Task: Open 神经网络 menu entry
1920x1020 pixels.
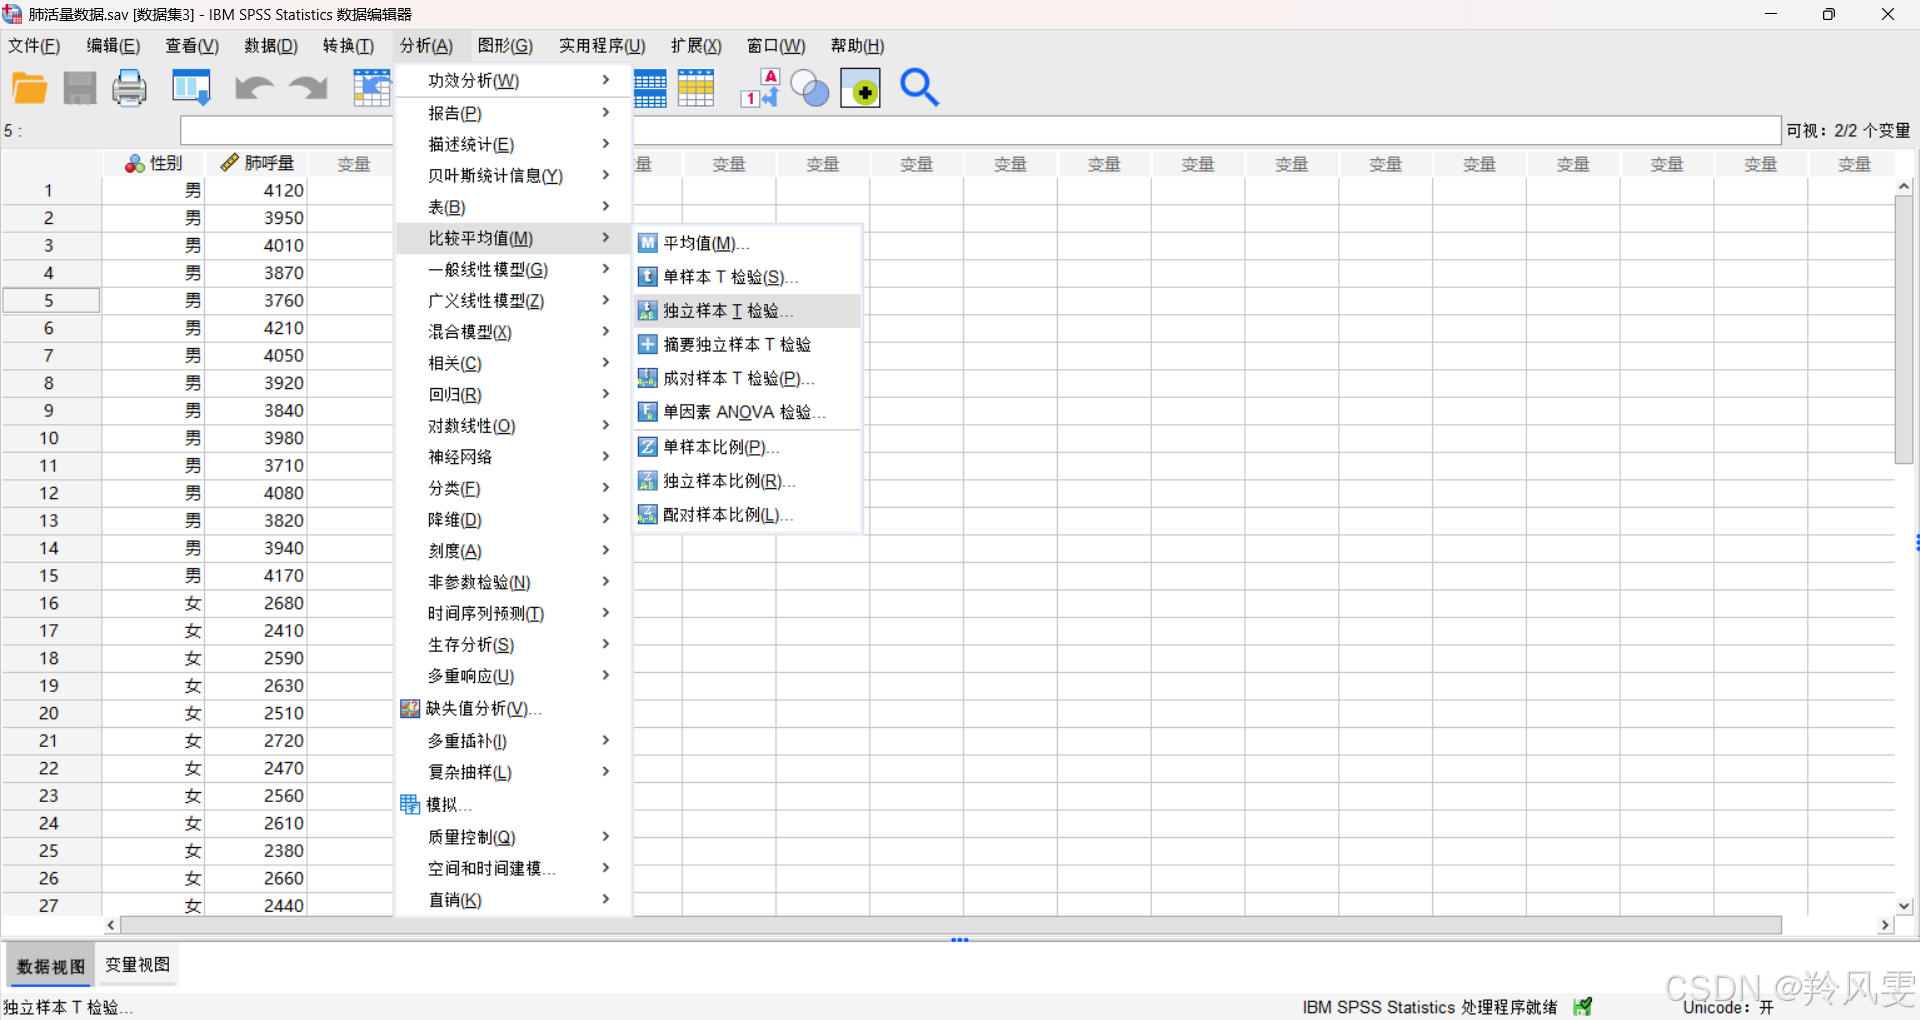Action: (x=514, y=457)
